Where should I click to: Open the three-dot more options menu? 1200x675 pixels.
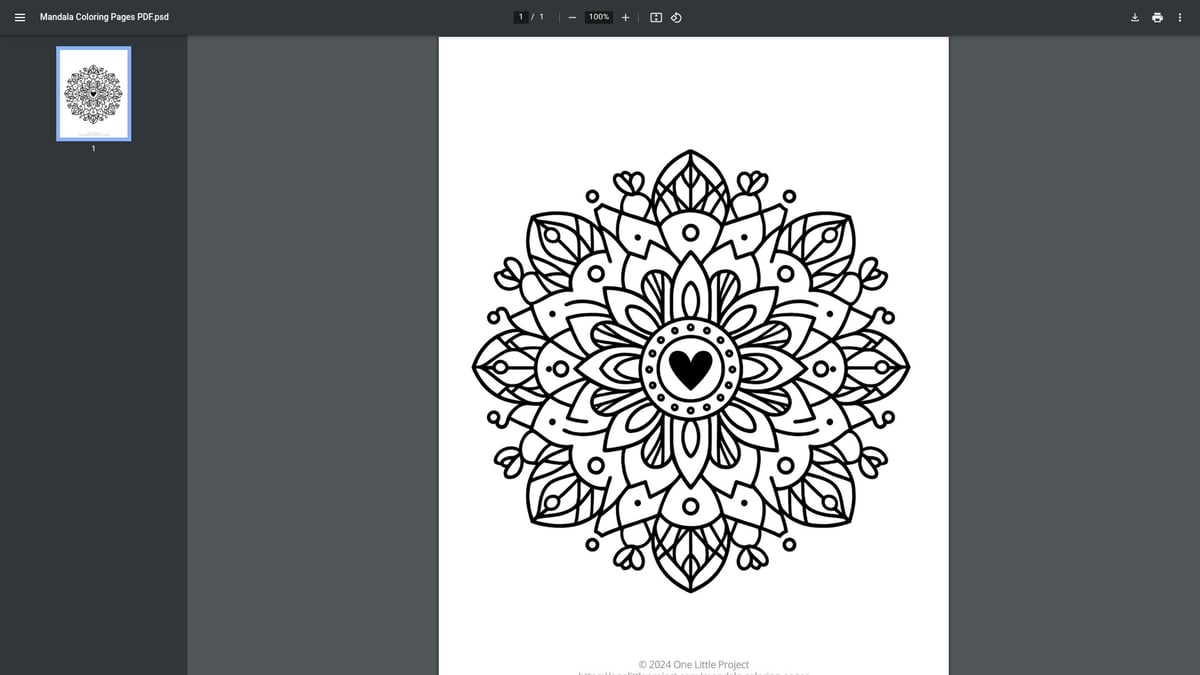(1180, 17)
